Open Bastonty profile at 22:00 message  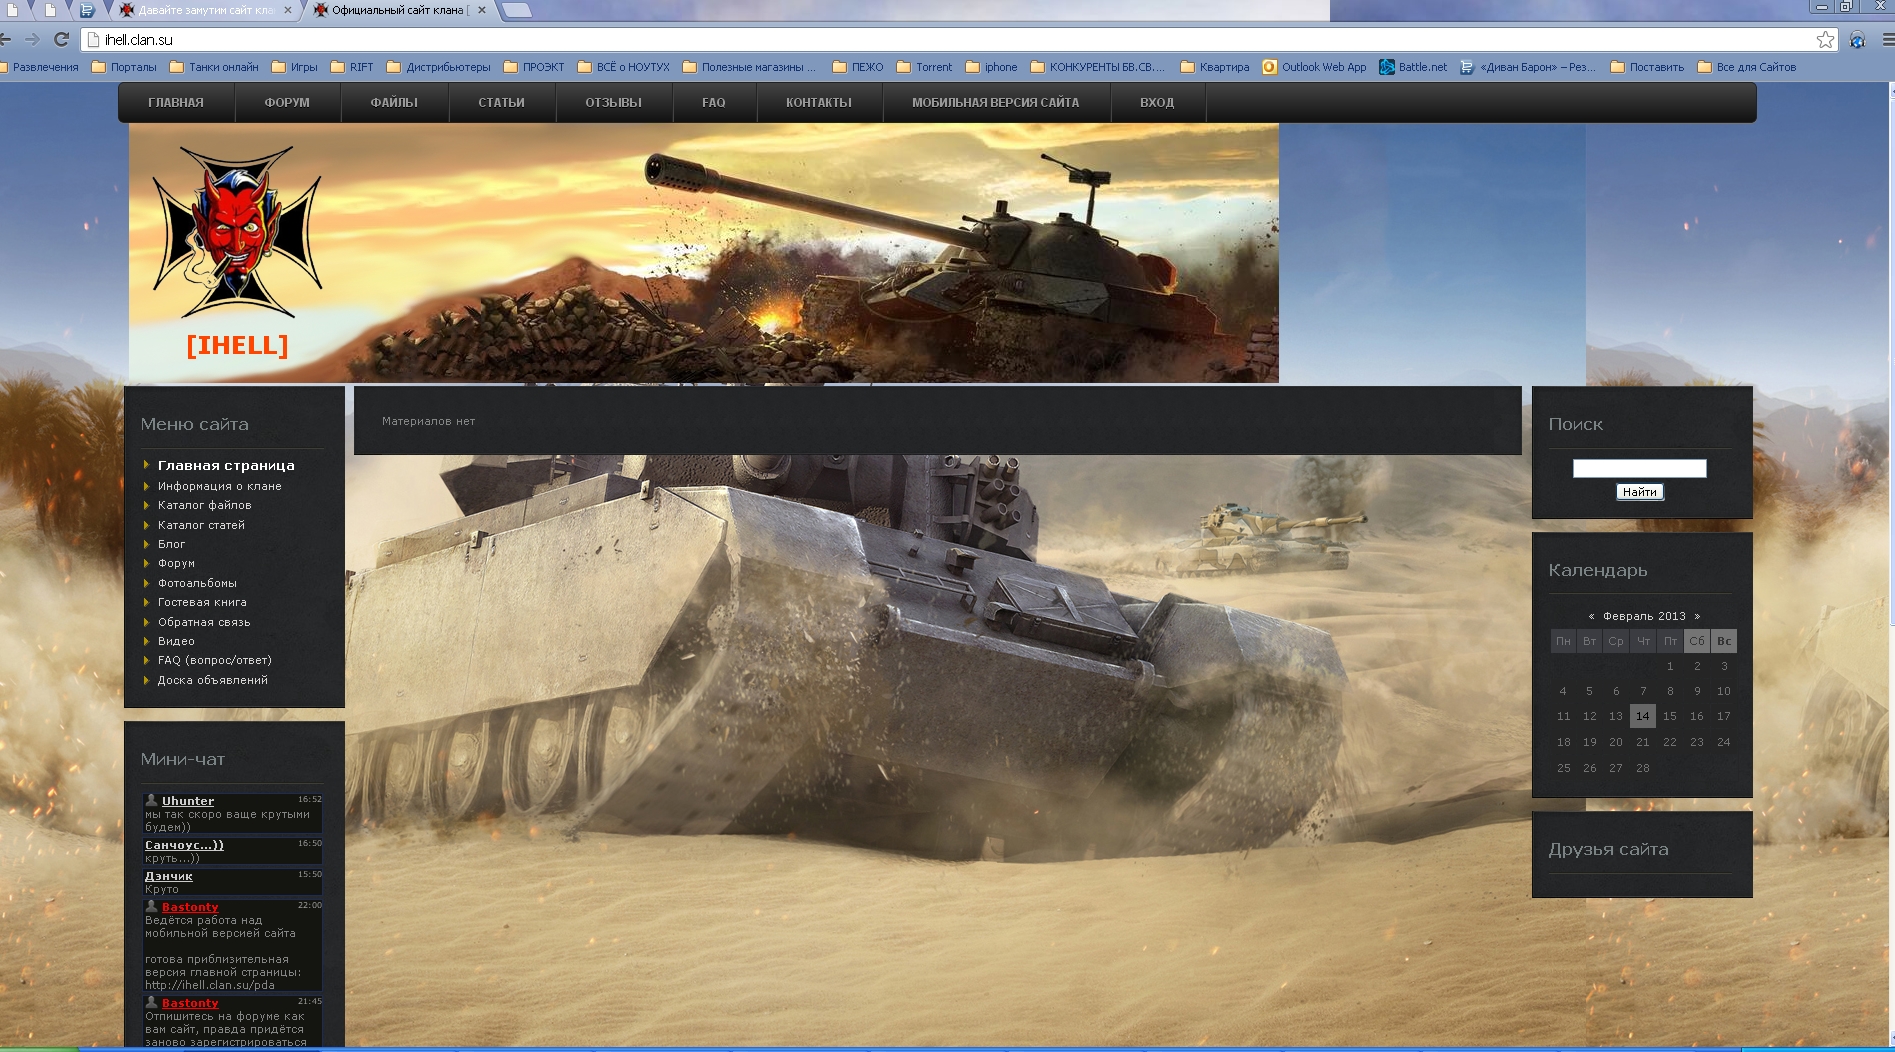[x=190, y=907]
